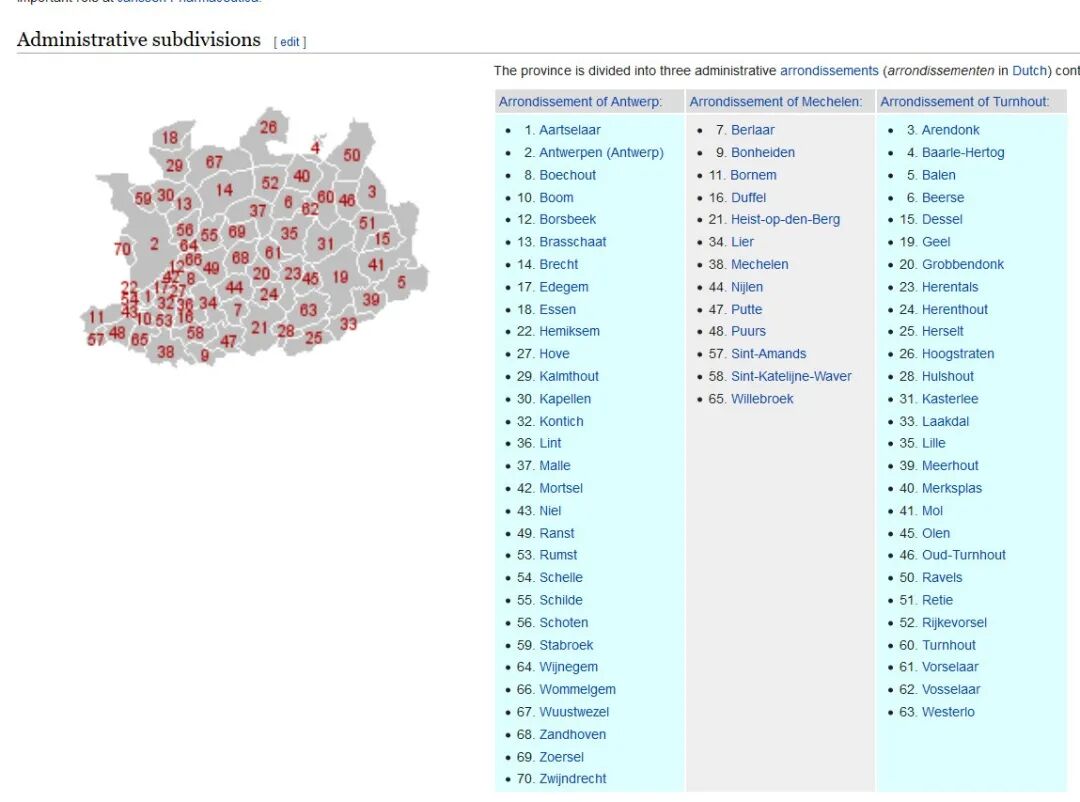Open the Arendonk link
Viewport: 1080px width, 802px height.
tap(951, 130)
